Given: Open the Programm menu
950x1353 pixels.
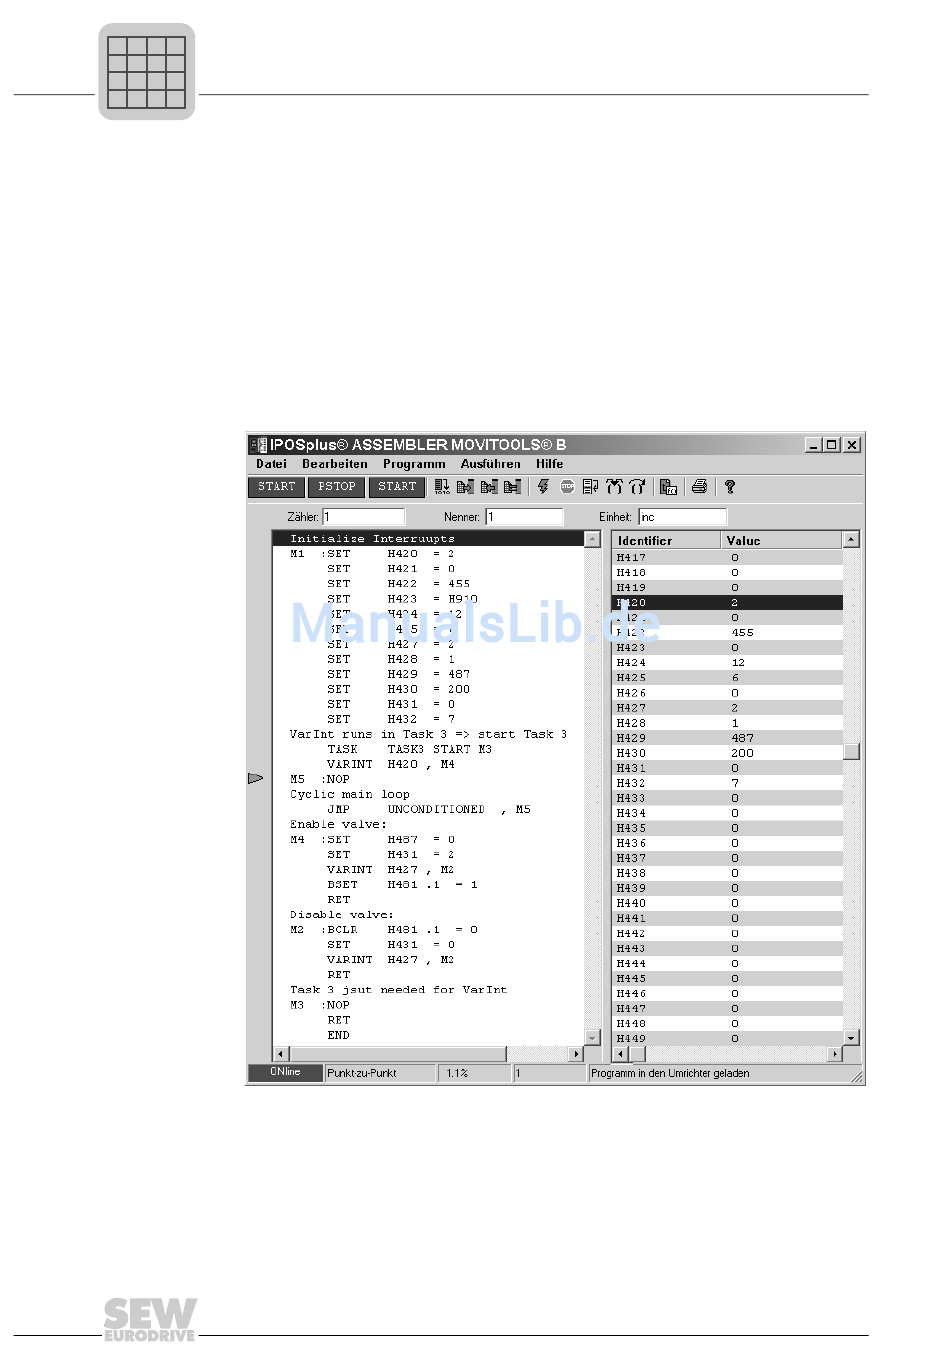Looking at the screenshot, I should 414,464.
